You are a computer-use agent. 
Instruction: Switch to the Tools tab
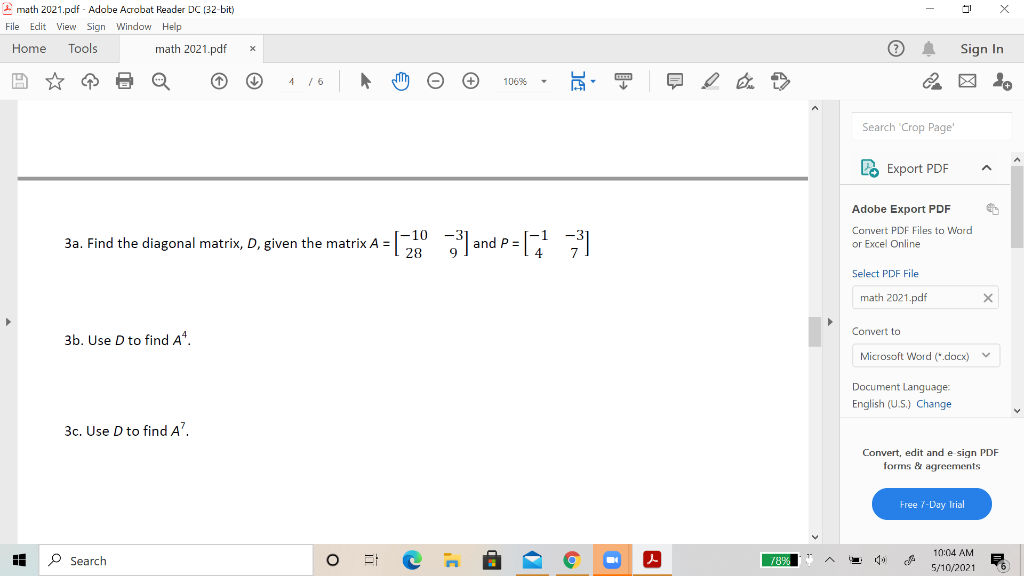pos(83,48)
